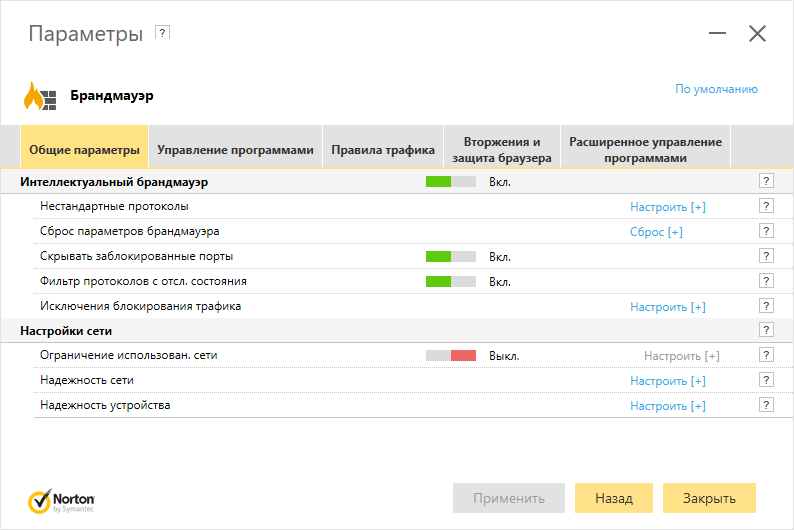Click the По умолчанию link
The width and height of the screenshot is (794, 530).
[716, 89]
